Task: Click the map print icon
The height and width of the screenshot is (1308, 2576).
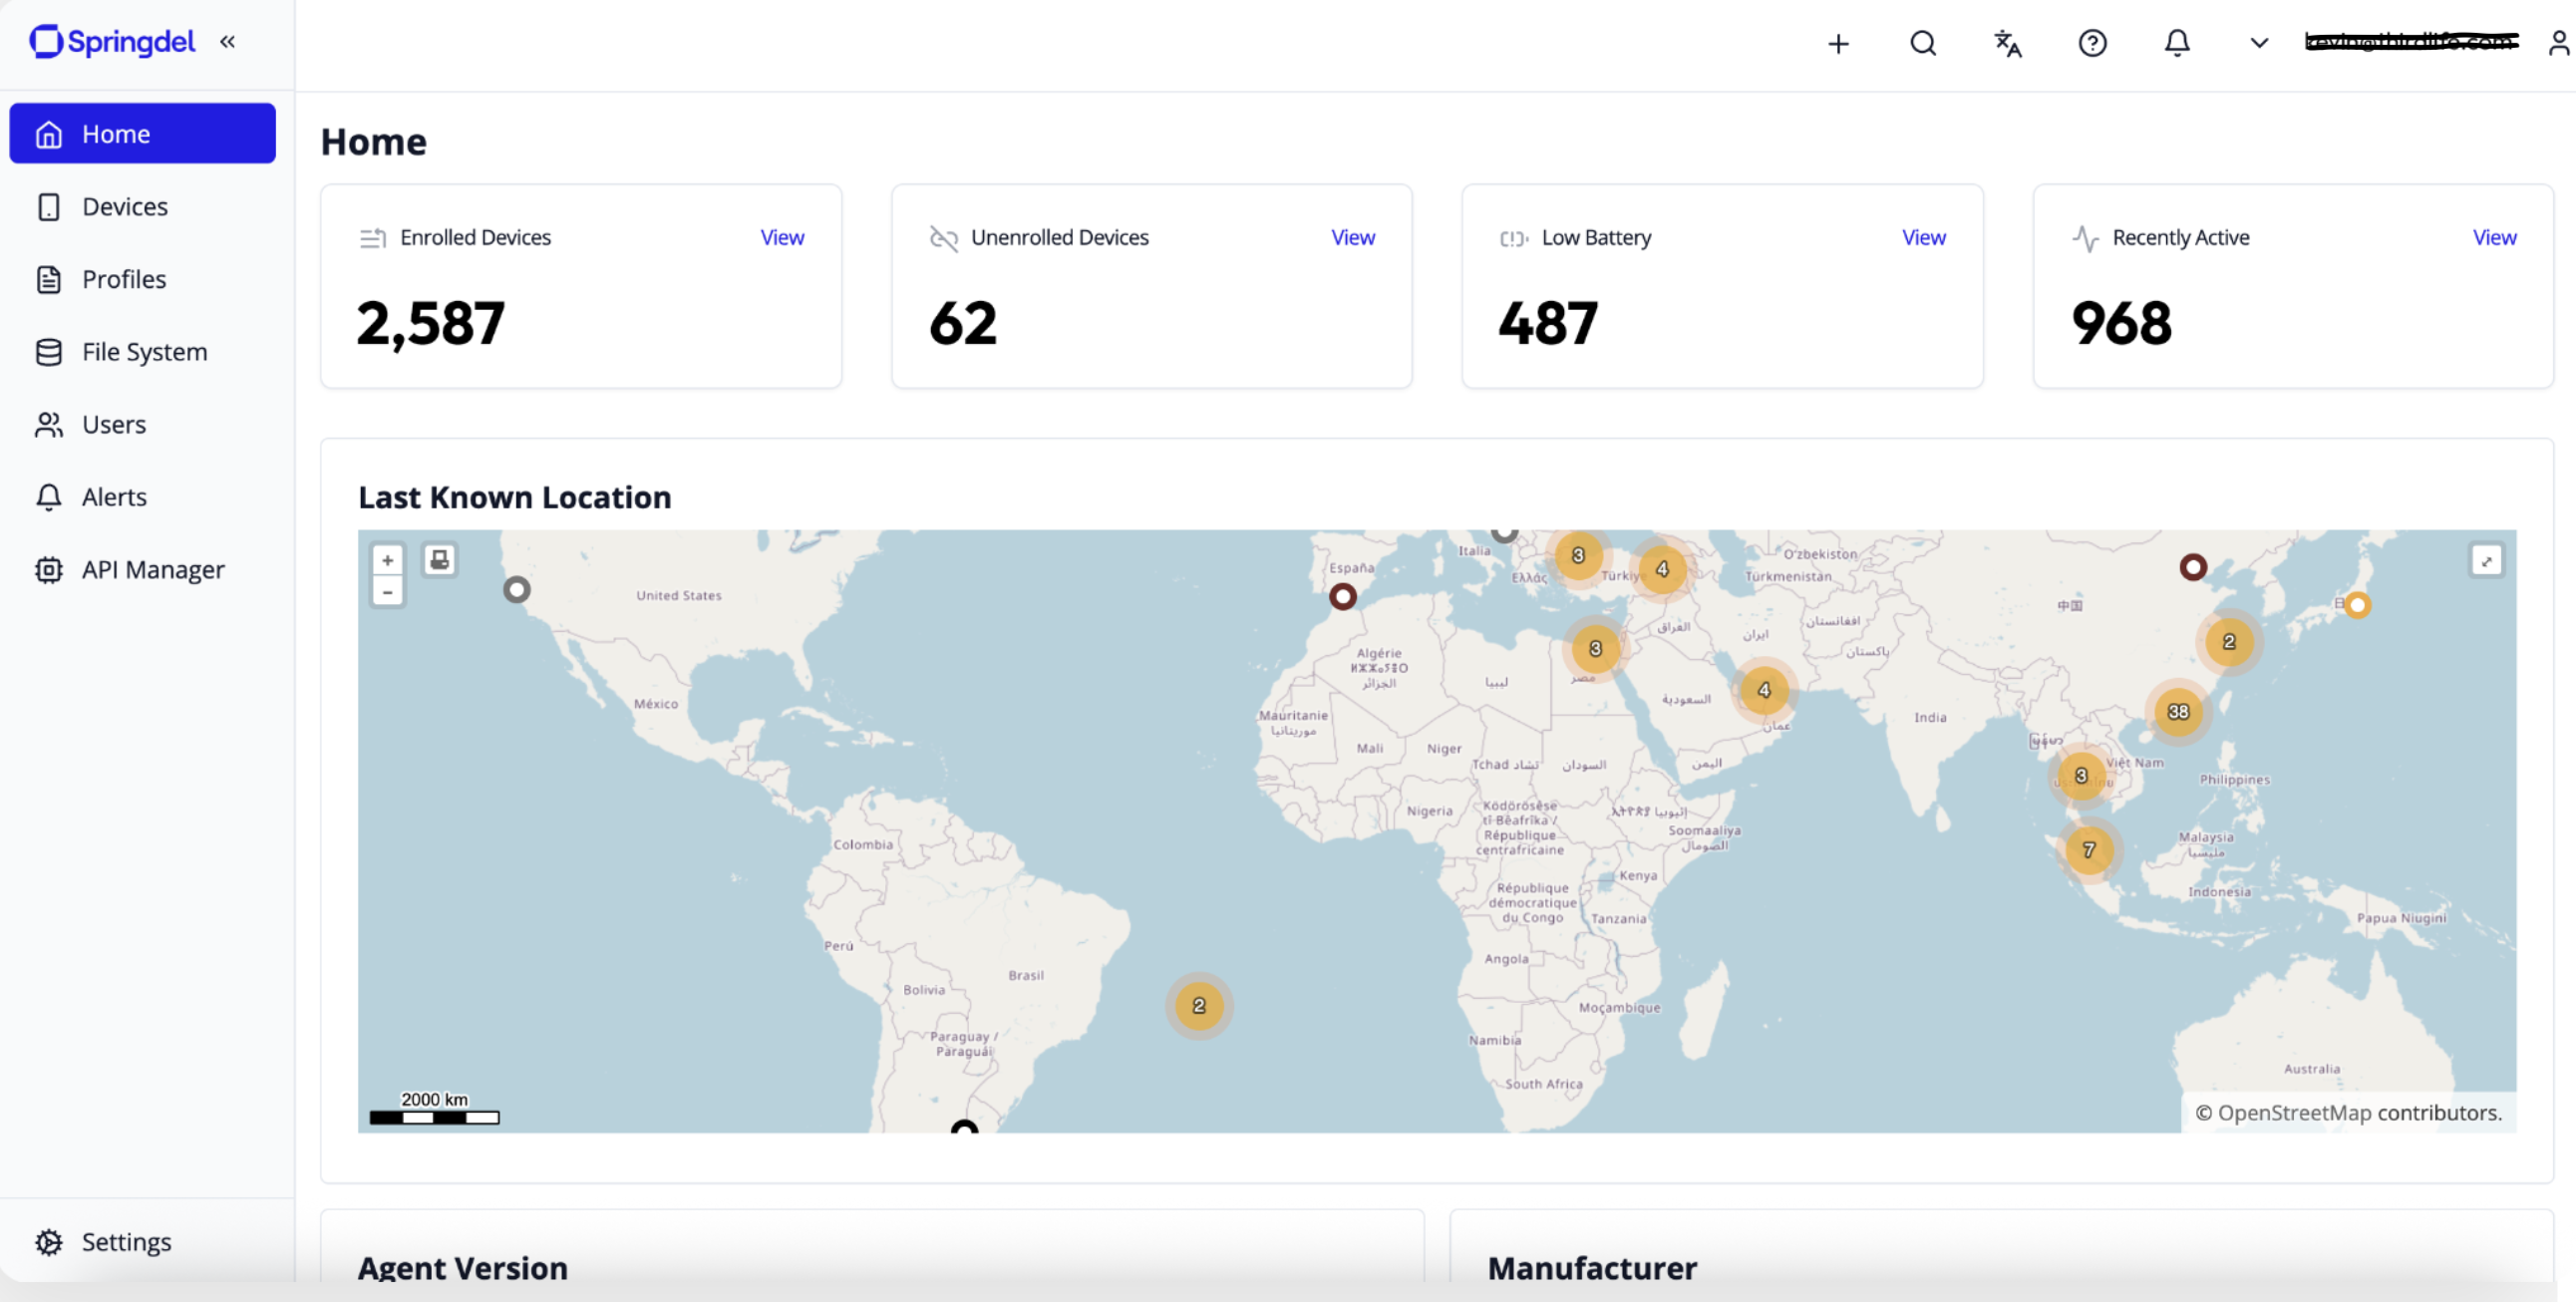Action: pos(439,560)
